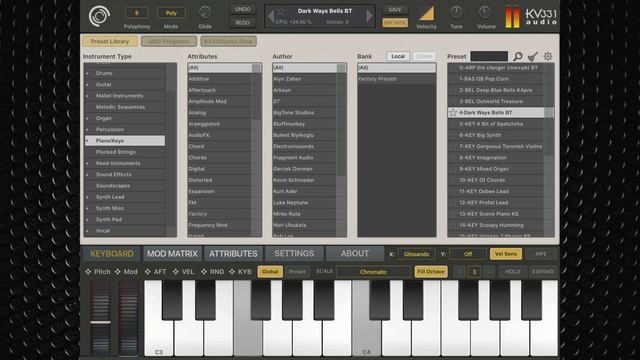Click the VEL diamond modulation source
This screenshot has width=640, height=360.
(176, 271)
